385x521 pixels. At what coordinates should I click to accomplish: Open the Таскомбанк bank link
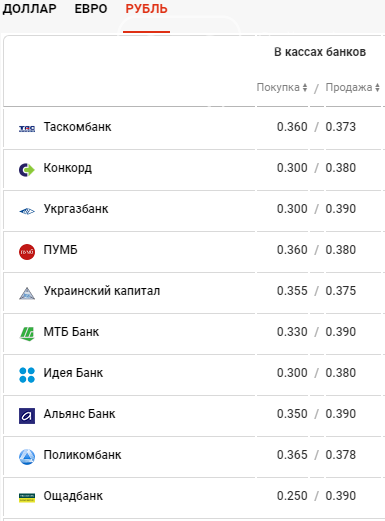point(77,127)
